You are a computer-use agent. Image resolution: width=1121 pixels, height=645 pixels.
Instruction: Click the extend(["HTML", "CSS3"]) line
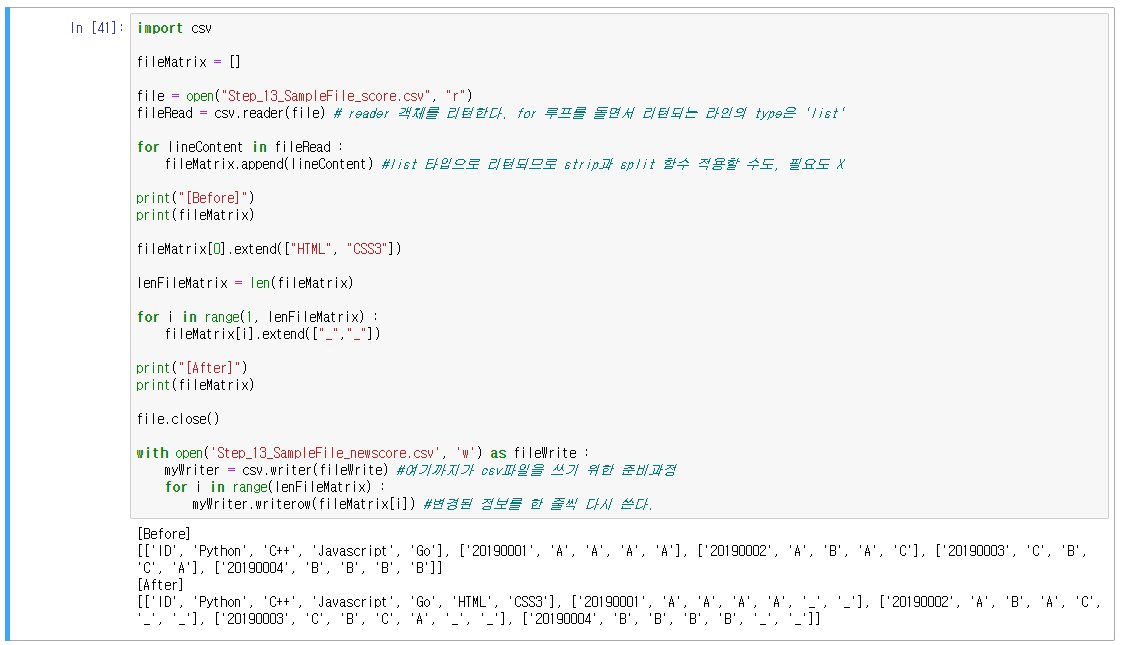pyautogui.click(x=269, y=249)
